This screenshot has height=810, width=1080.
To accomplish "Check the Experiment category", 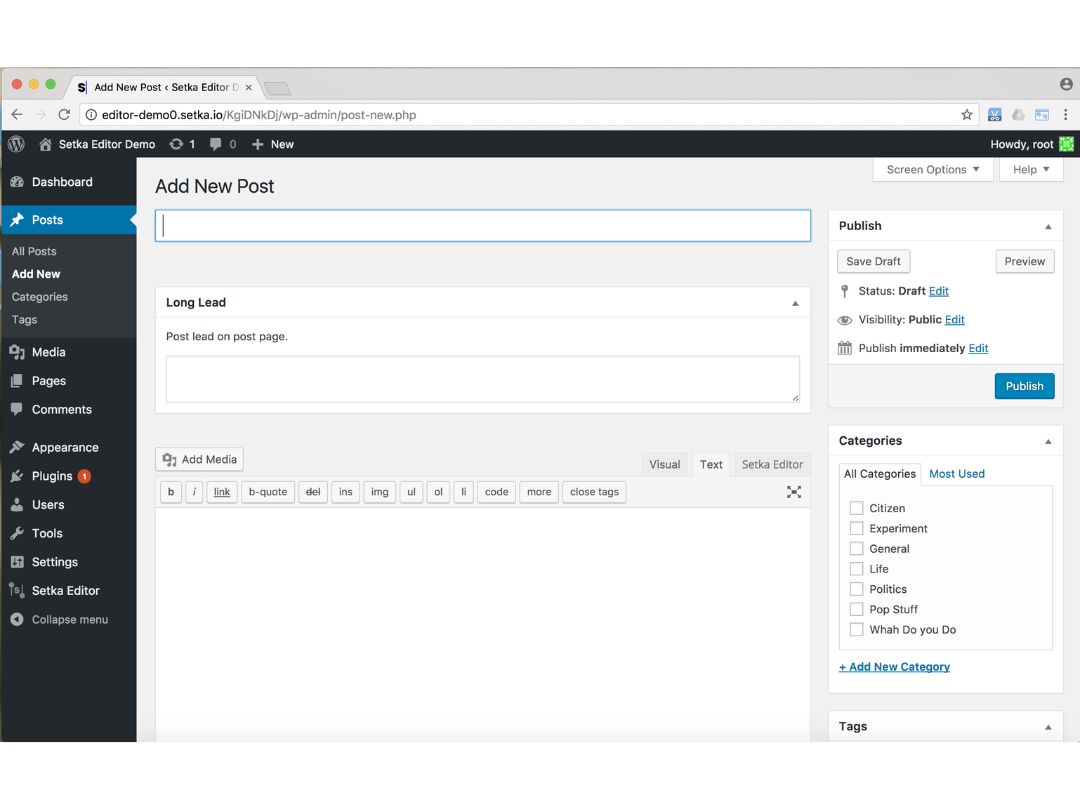I will pyautogui.click(x=856, y=528).
